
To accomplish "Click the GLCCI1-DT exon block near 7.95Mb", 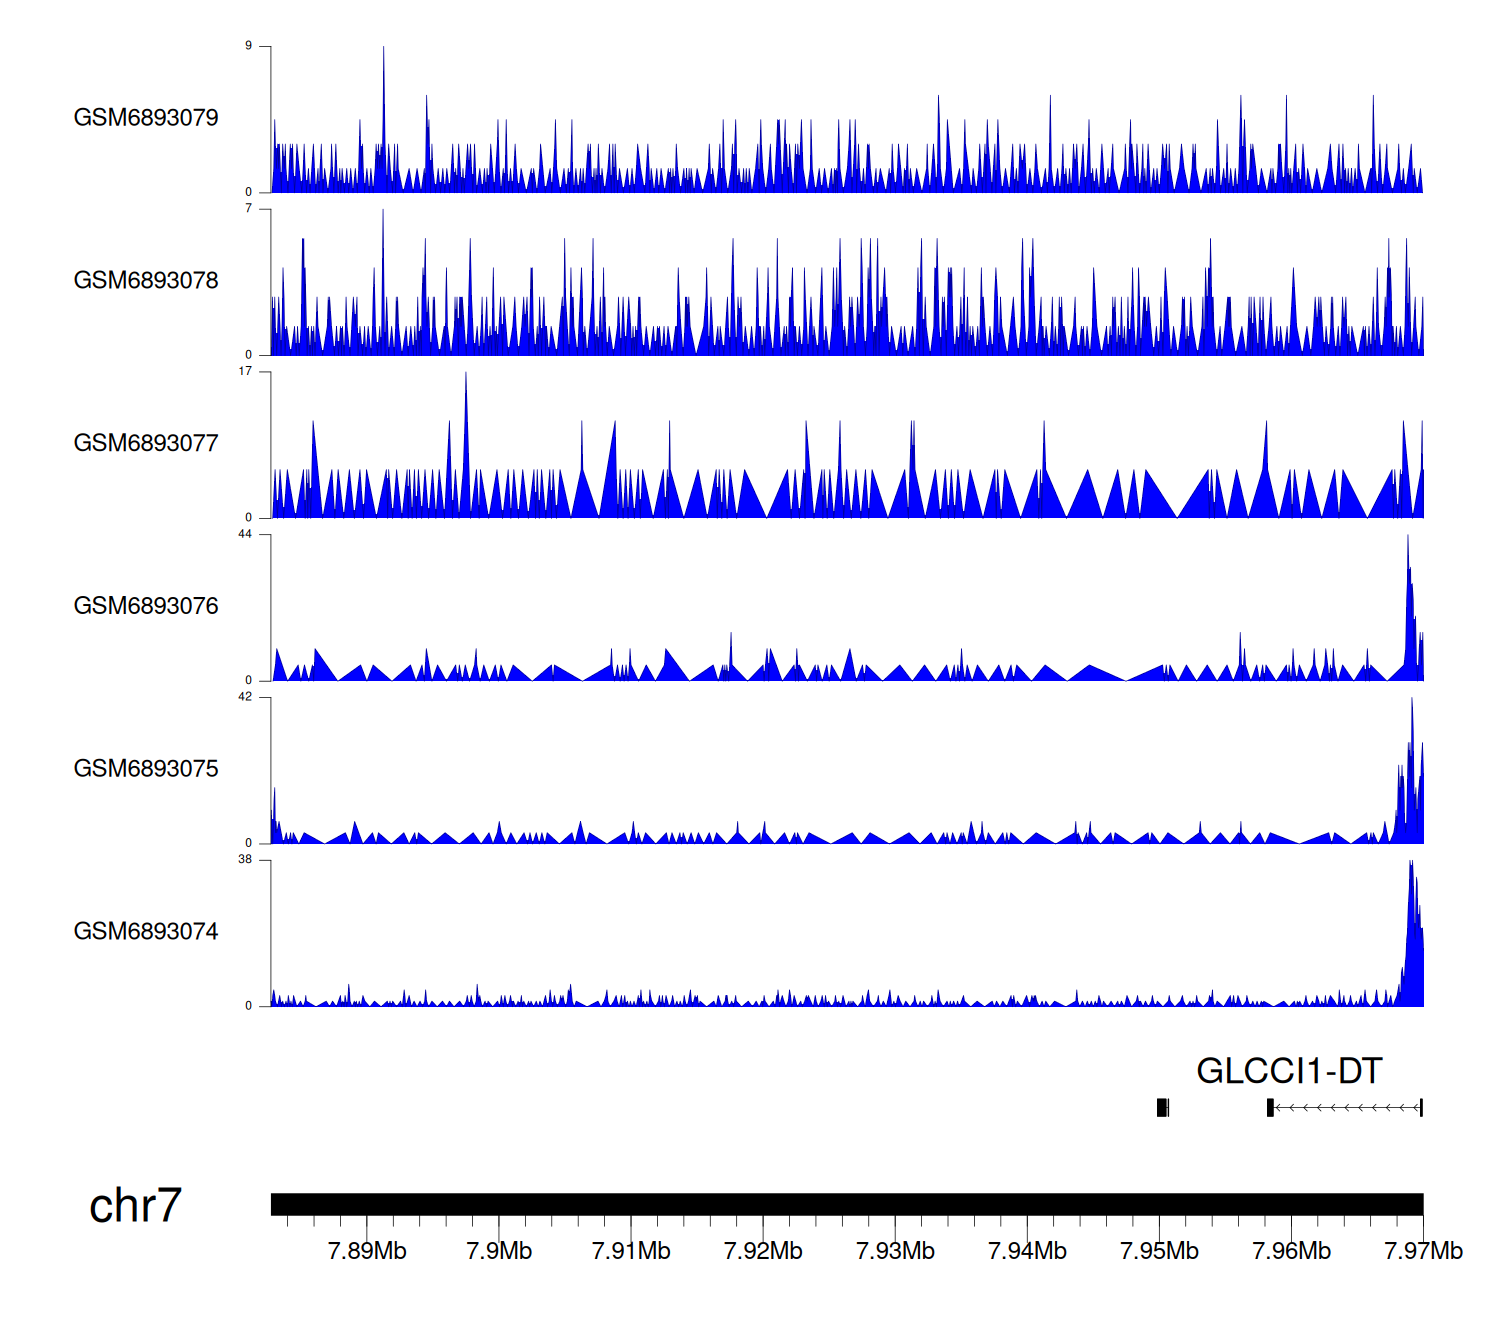I will coord(1162,1107).
